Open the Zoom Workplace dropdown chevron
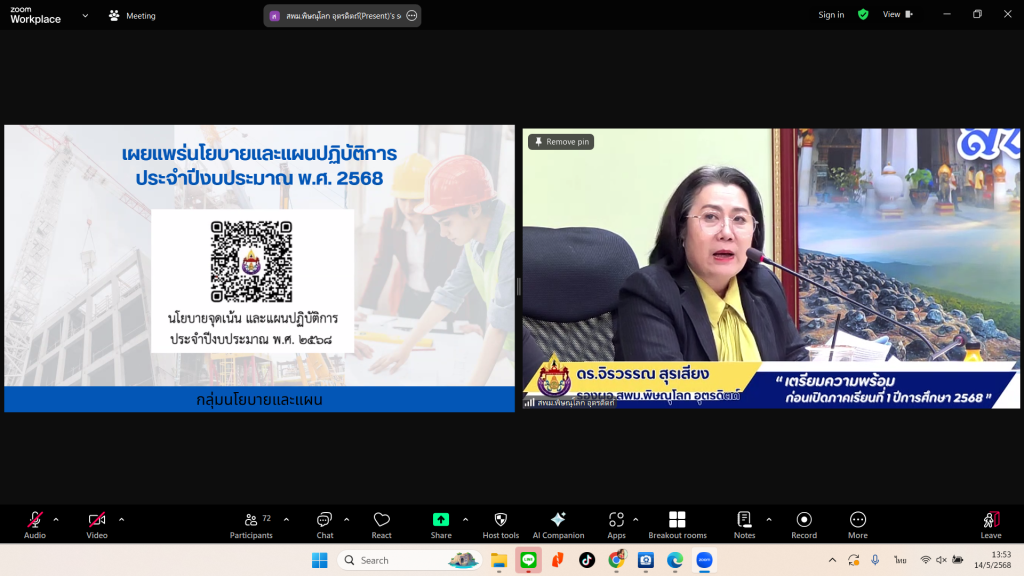This screenshot has height=576, width=1024. (x=86, y=16)
